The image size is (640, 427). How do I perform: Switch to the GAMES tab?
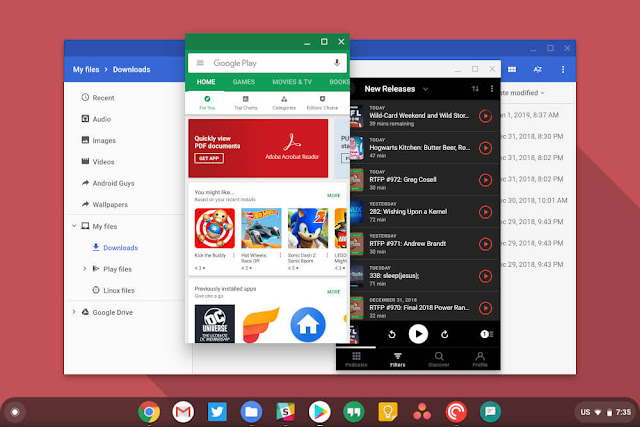pyautogui.click(x=244, y=82)
